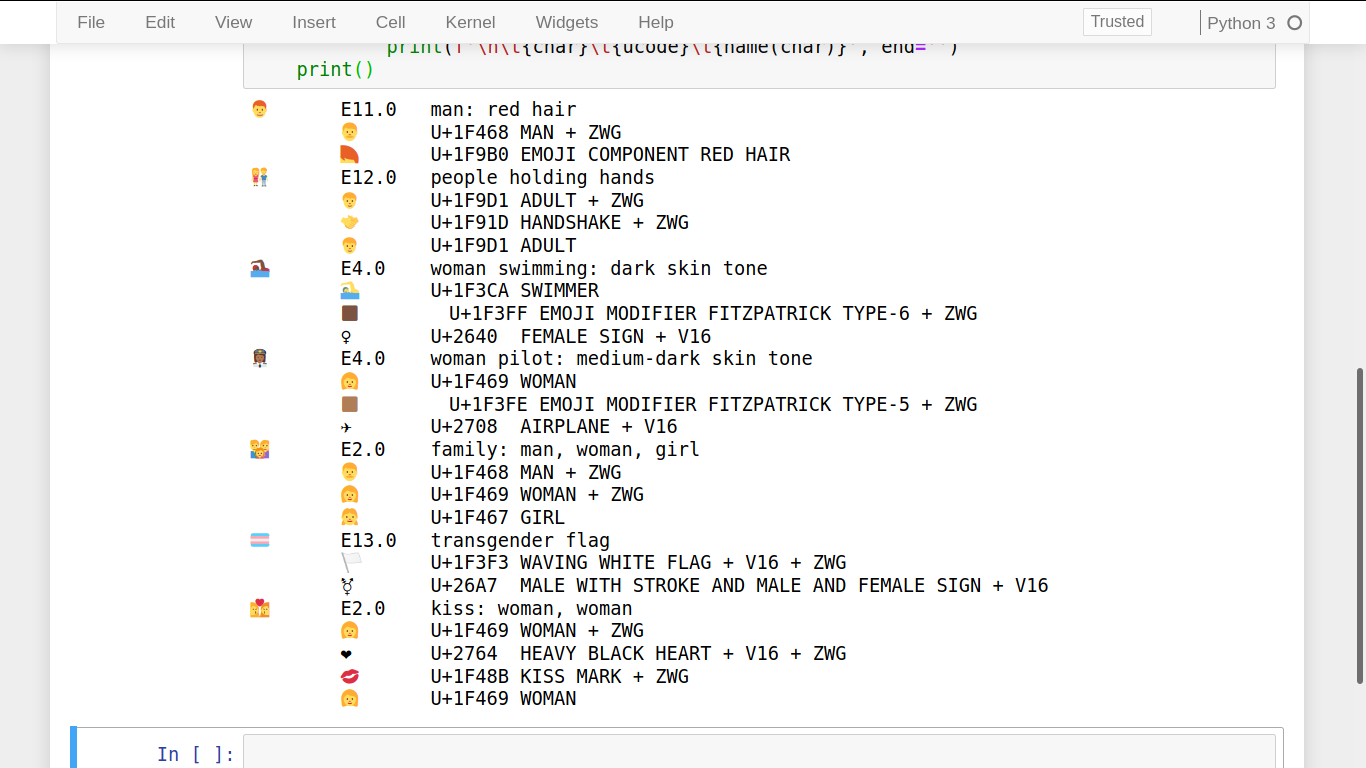The image size is (1366, 768).
Task: Open the Edit menu
Action: [x=160, y=22]
